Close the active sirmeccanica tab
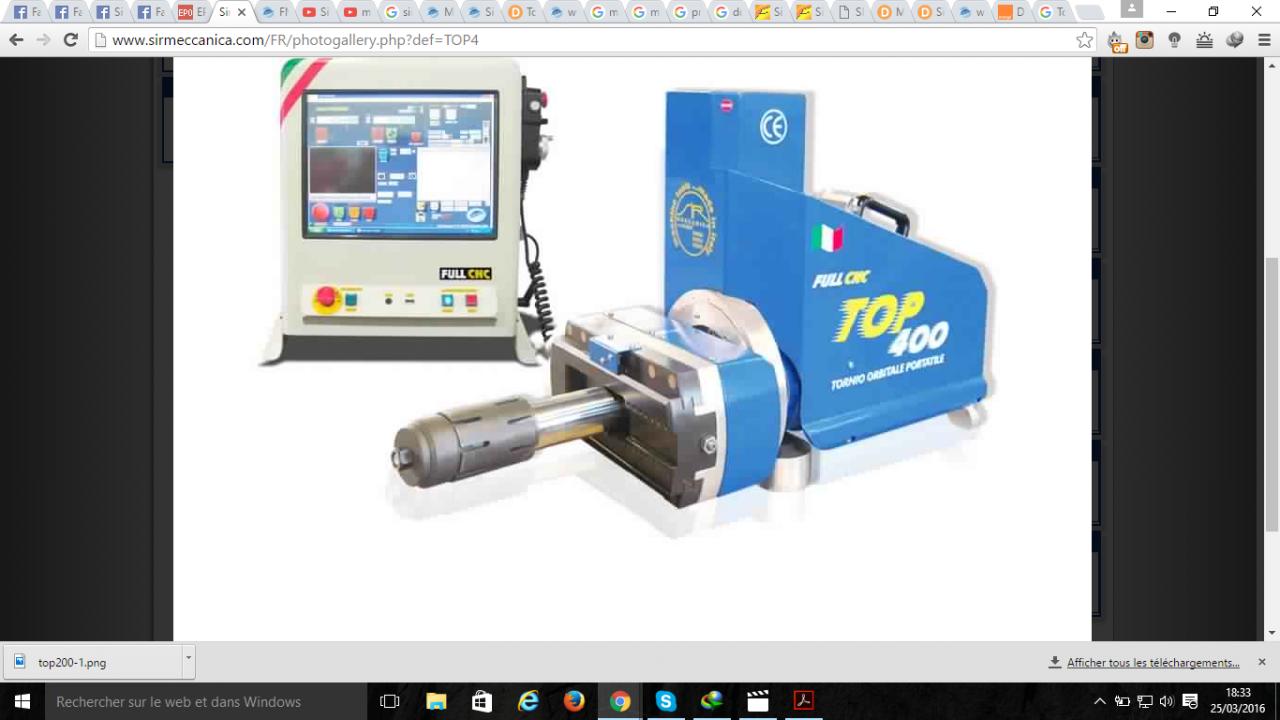 [x=241, y=13]
